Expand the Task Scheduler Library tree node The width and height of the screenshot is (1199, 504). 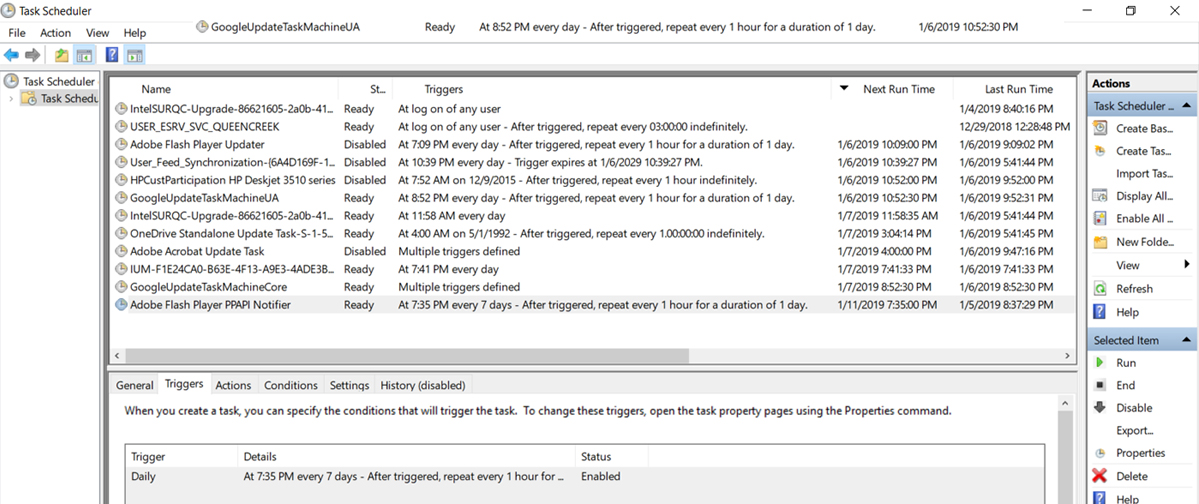[11, 98]
